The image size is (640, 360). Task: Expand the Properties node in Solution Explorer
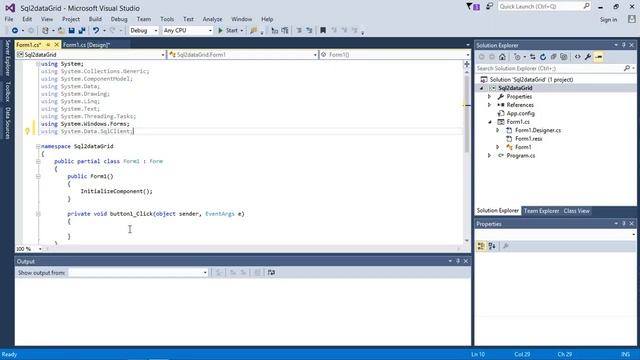click(489, 97)
